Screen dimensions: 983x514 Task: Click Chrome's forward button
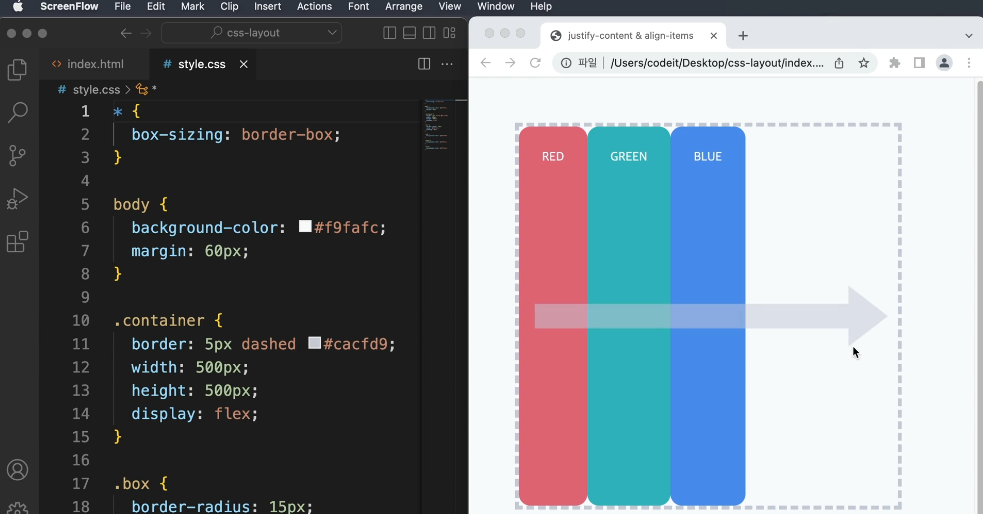click(x=510, y=63)
